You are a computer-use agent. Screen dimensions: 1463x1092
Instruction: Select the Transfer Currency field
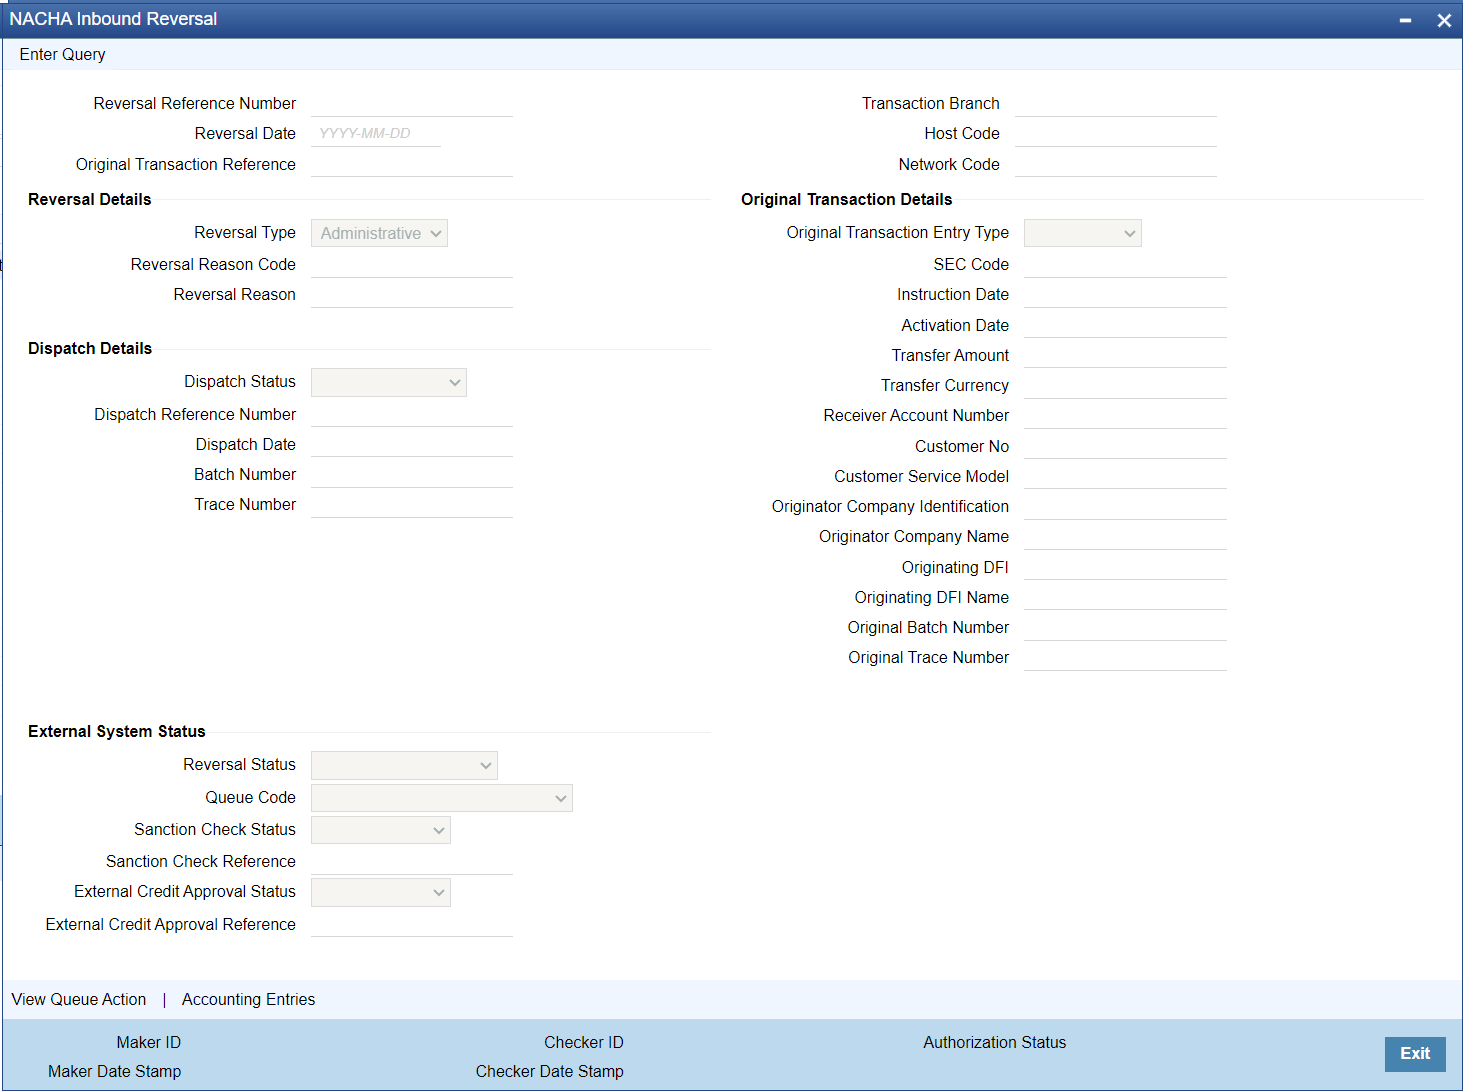(1125, 385)
